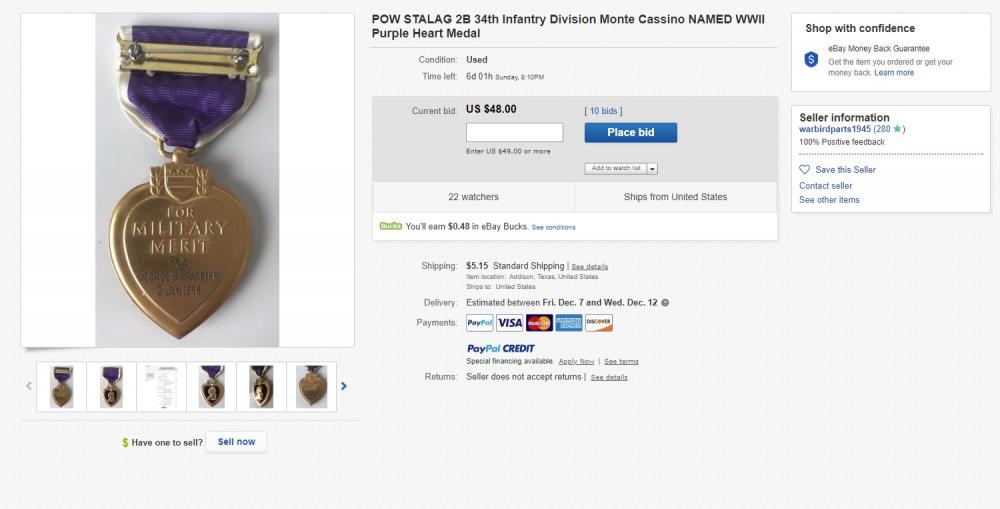Select the document scan thumbnail
Viewport: 1000px width, 509px height.
pyautogui.click(x=161, y=387)
